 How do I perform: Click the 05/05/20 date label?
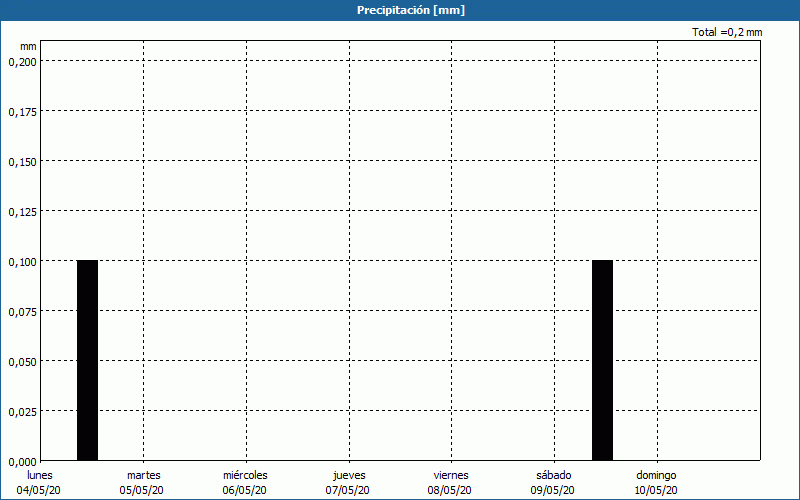(142, 490)
